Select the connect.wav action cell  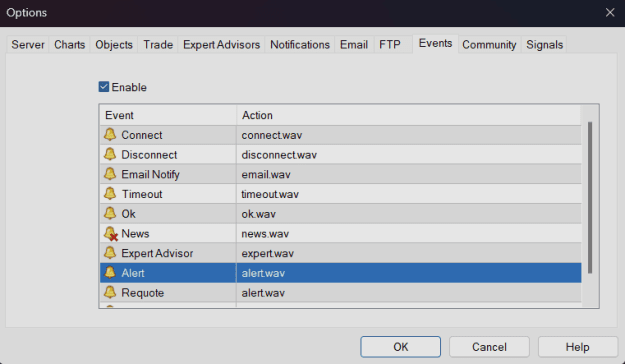[409, 135]
